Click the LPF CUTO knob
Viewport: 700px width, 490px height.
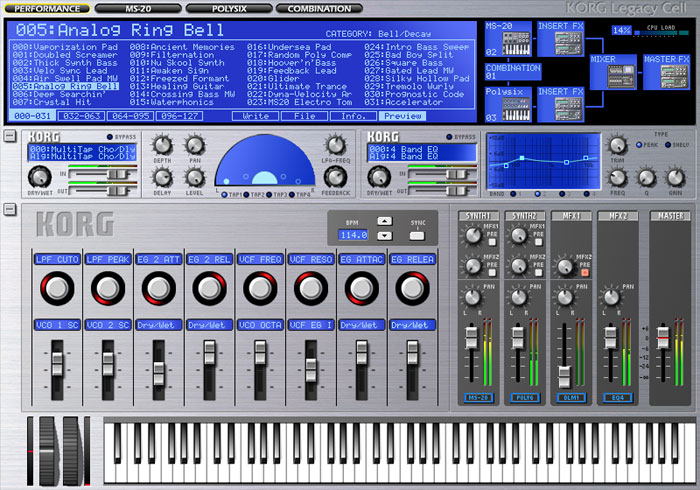coord(57,289)
